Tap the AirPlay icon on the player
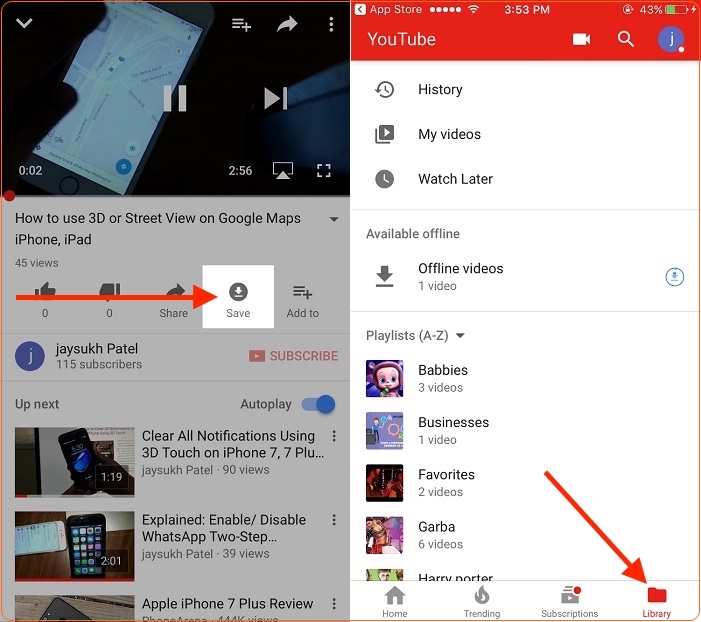Screen dimensions: 701x622 point(283,170)
